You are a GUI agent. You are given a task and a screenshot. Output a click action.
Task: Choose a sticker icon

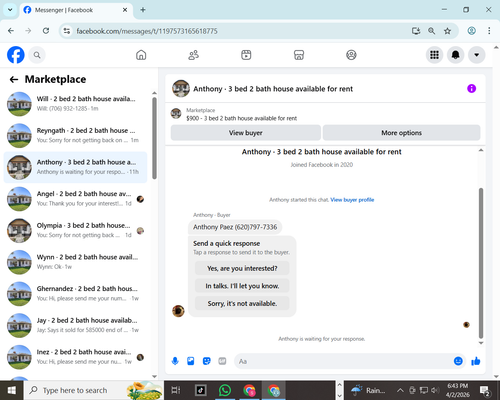(x=207, y=361)
